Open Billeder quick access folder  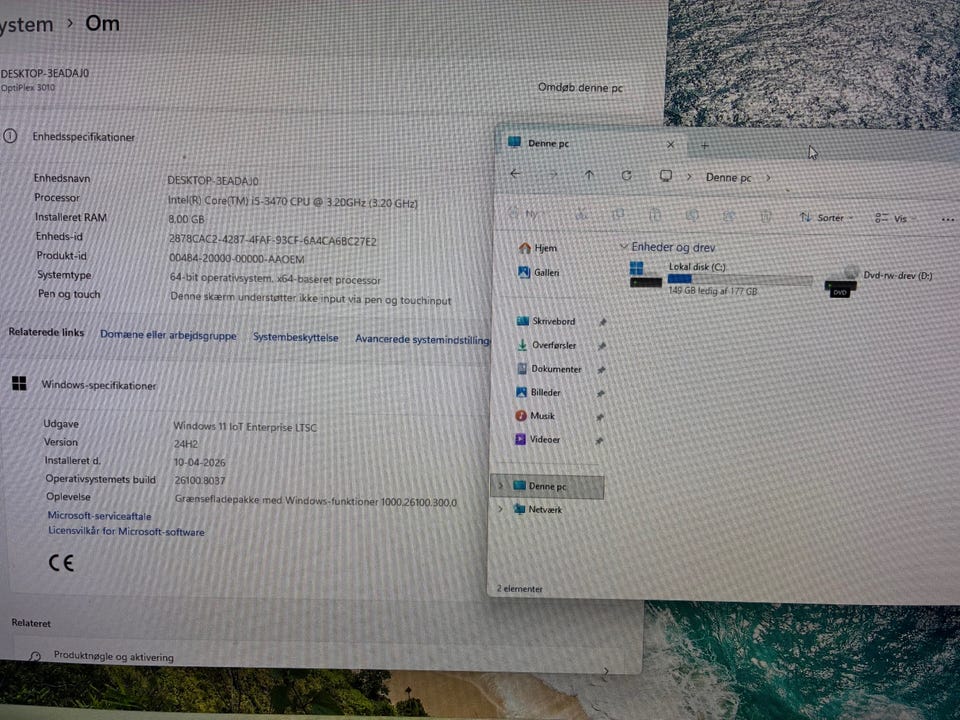pyautogui.click(x=538, y=392)
